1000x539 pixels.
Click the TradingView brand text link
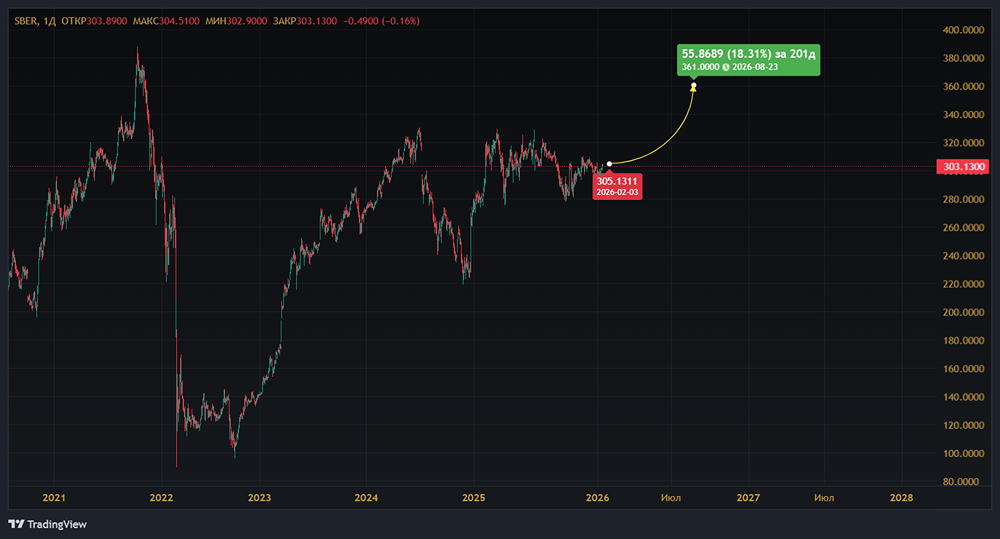click(x=55, y=524)
